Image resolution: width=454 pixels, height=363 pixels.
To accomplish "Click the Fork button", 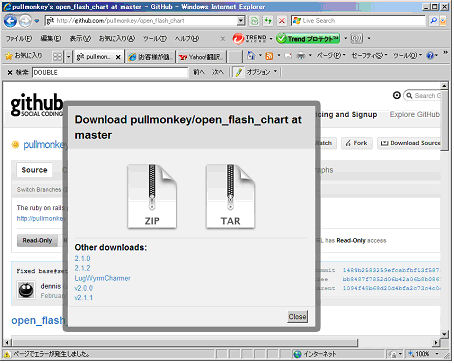I will (x=356, y=143).
